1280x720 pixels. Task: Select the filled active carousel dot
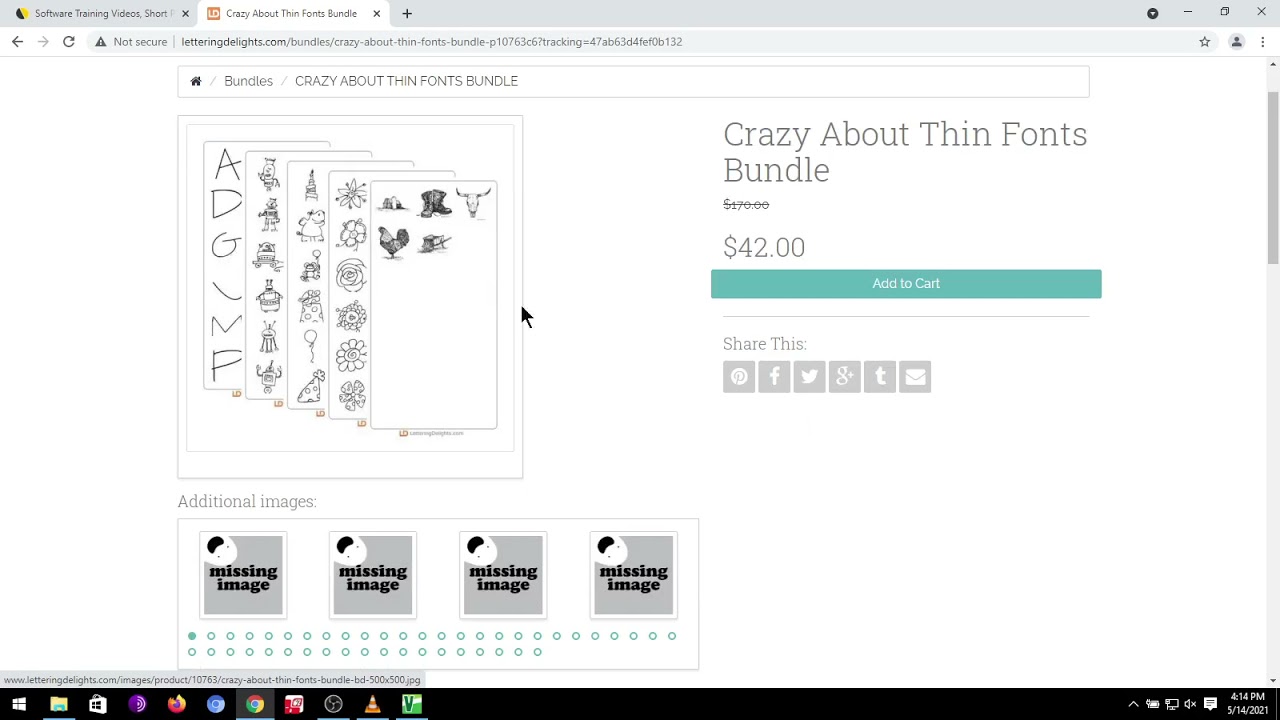tap(192, 636)
